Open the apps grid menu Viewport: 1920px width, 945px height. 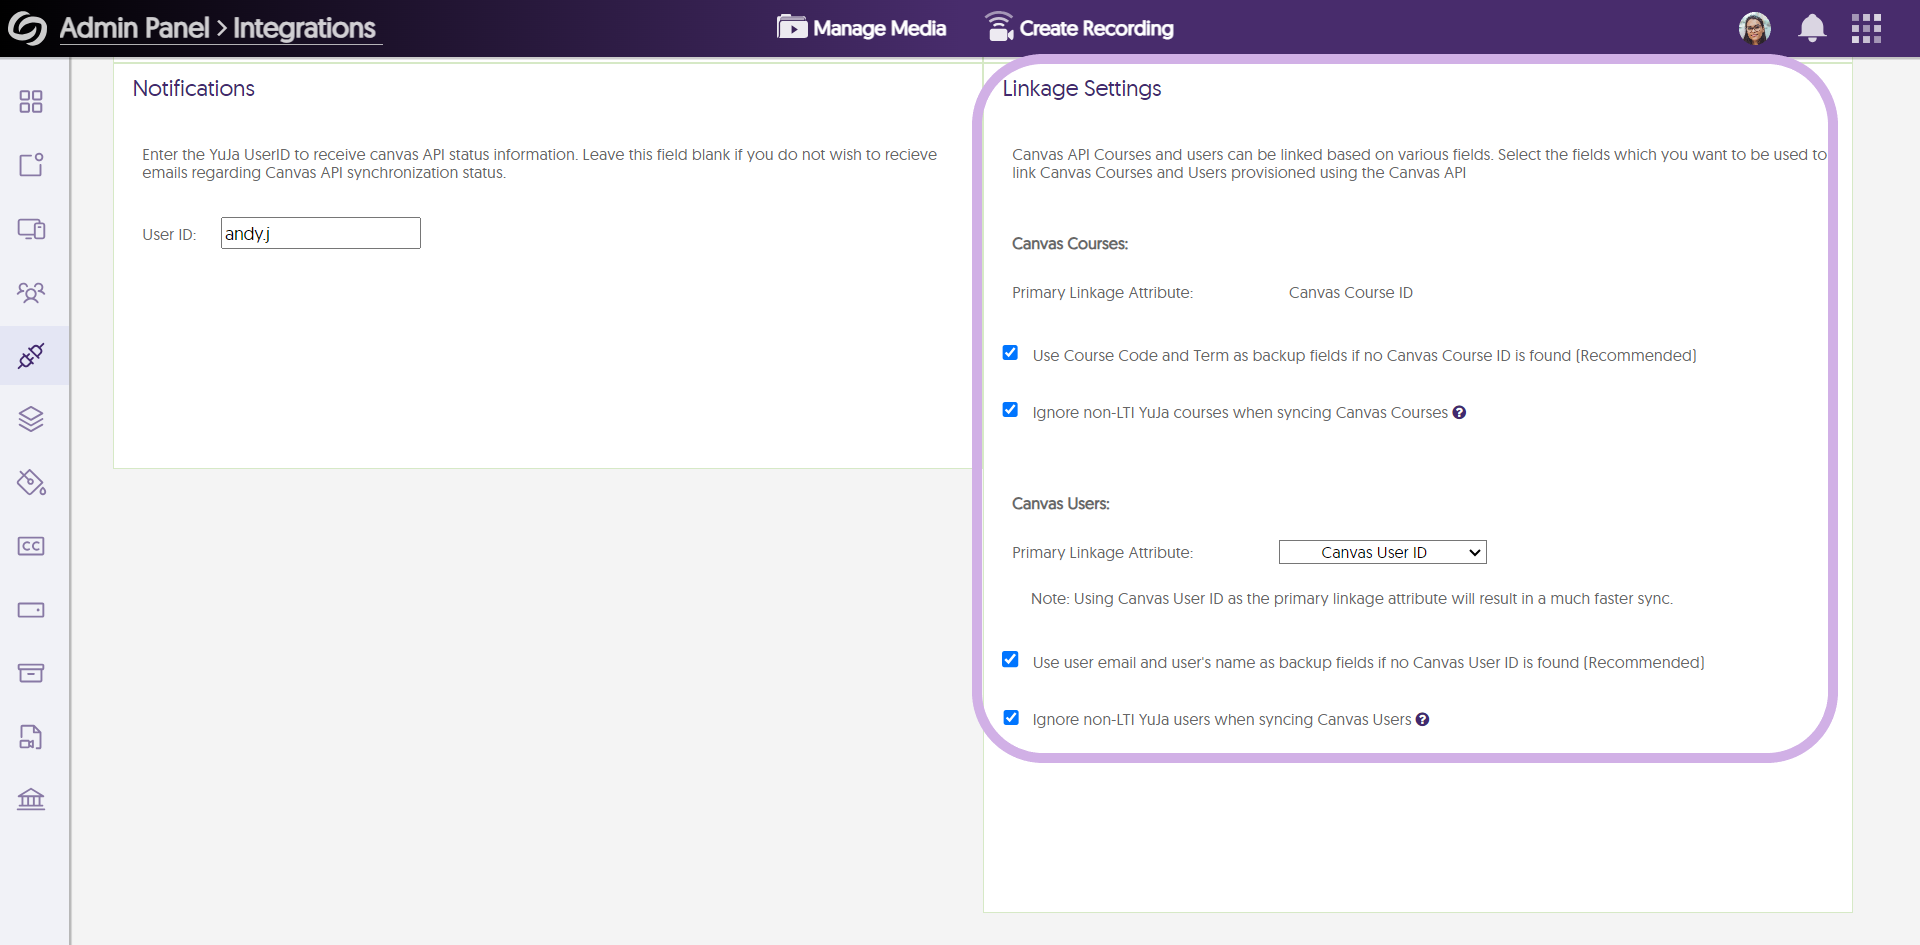coord(1866,28)
